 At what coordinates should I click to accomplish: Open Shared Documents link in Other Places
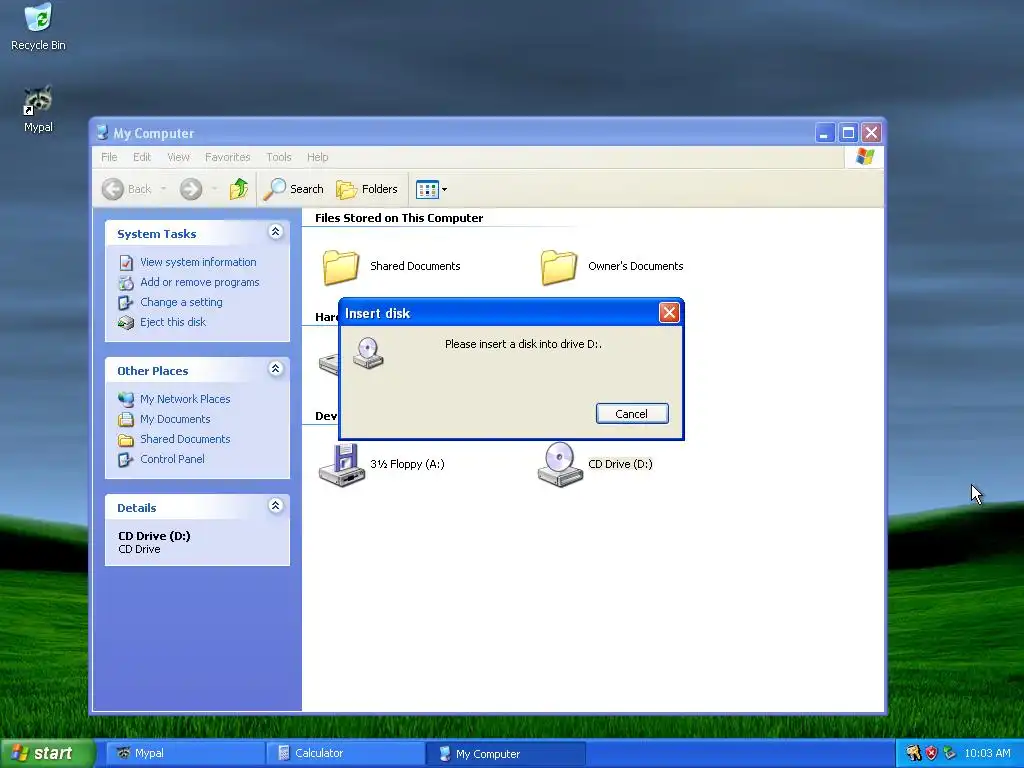(x=185, y=440)
